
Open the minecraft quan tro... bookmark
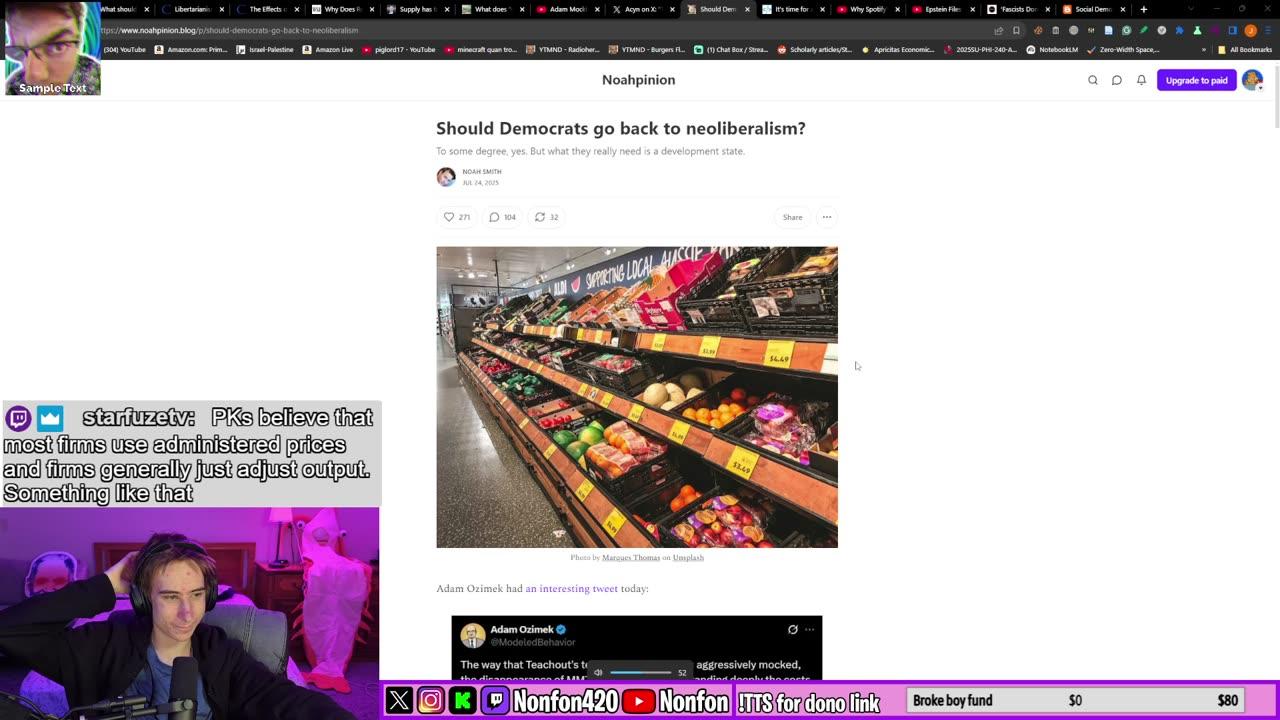pyautogui.click(x=480, y=49)
